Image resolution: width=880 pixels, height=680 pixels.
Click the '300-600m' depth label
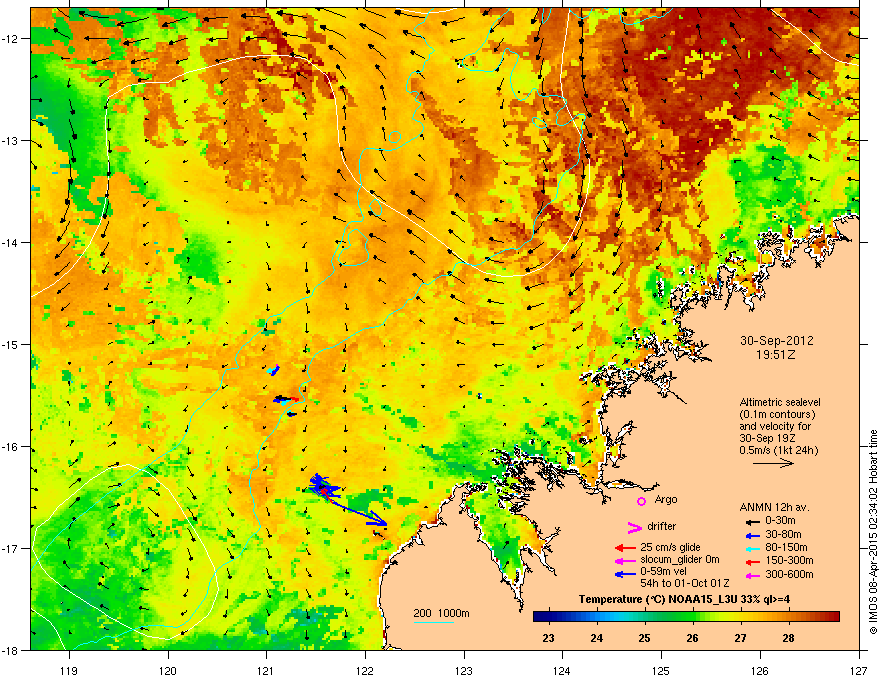coord(789,575)
